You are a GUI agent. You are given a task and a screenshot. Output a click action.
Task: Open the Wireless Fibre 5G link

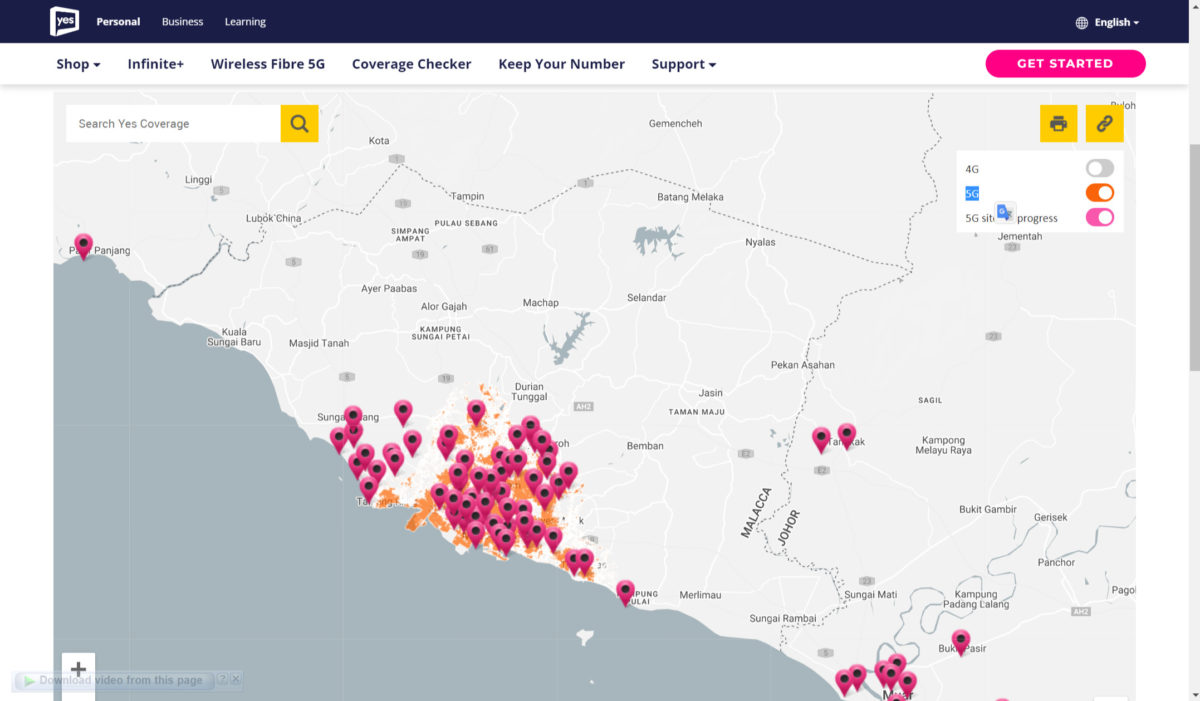[x=267, y=64]
